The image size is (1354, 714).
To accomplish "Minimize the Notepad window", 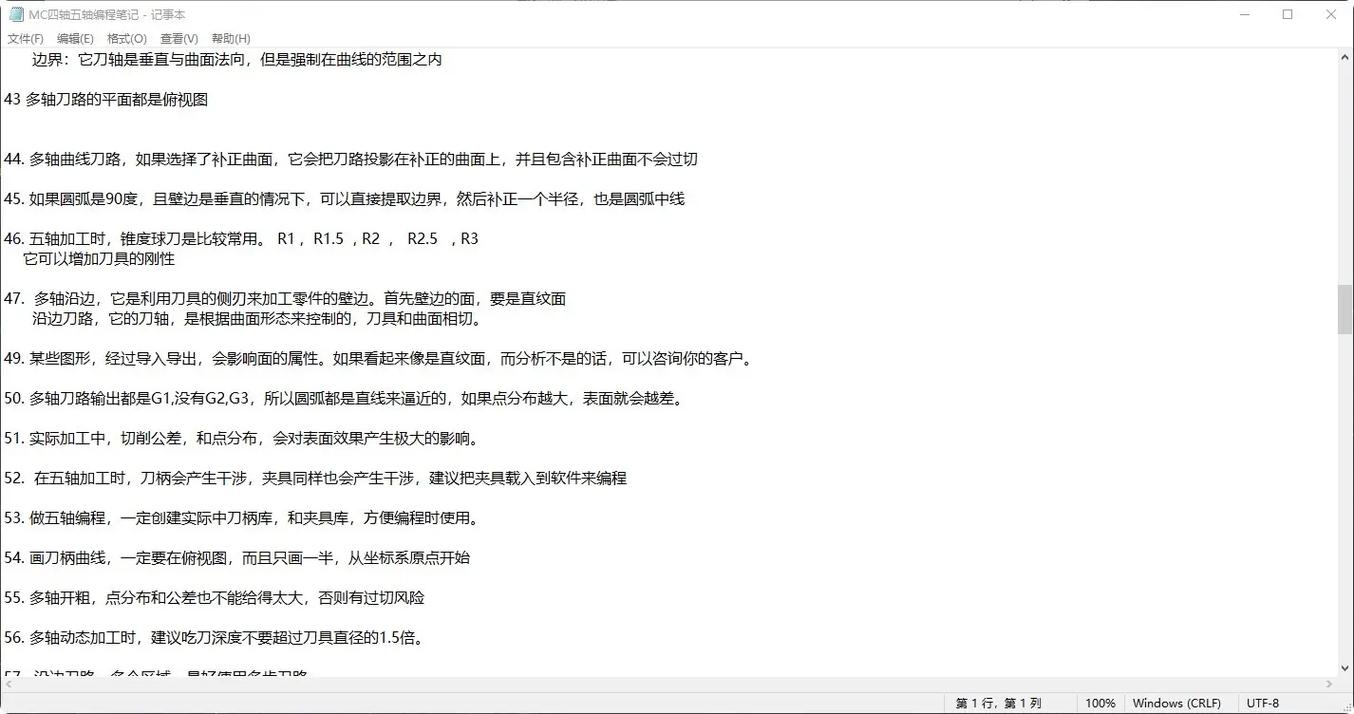I will point(1244,14).
